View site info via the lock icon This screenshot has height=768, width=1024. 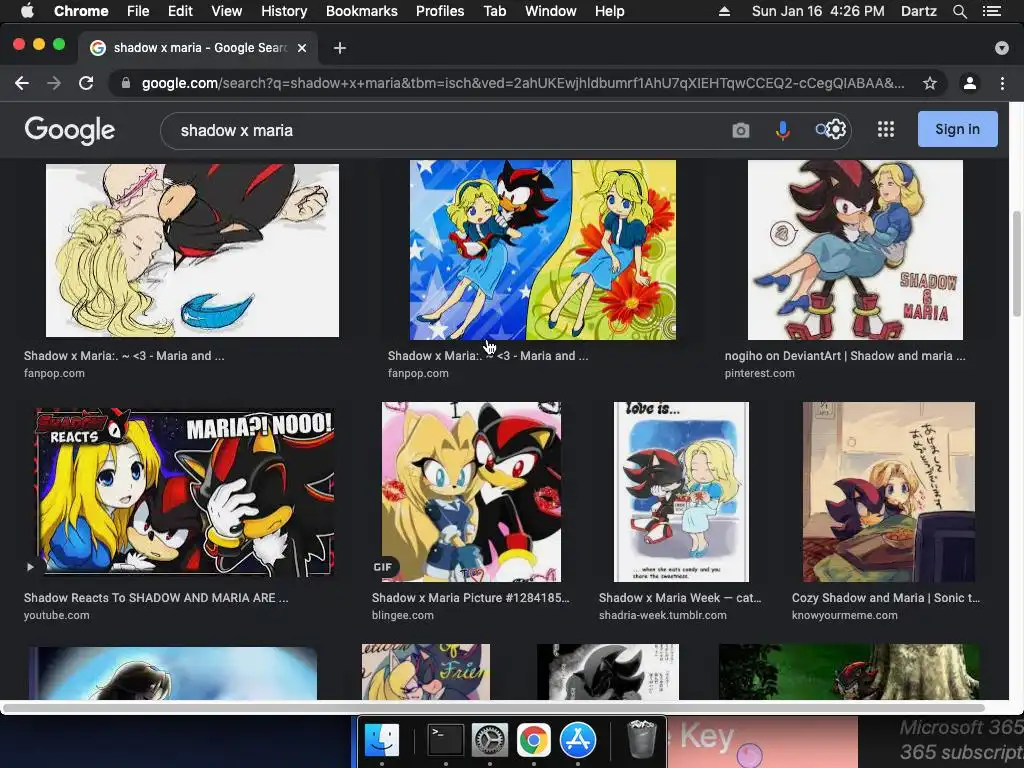pyautogui.click(x=126, y=83)
